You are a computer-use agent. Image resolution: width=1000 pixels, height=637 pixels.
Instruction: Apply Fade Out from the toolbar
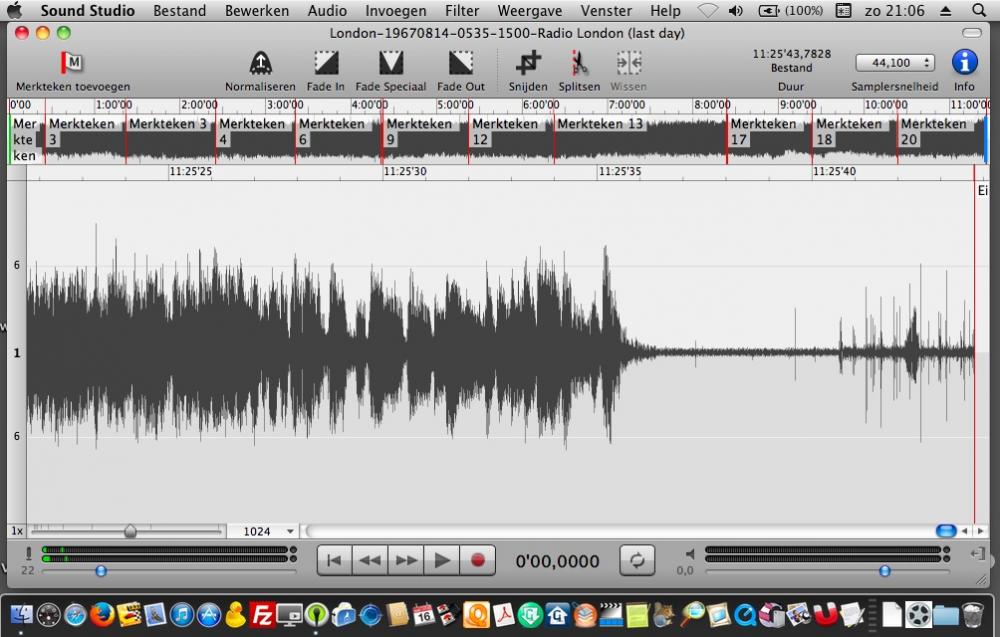(x=460, y=64)
